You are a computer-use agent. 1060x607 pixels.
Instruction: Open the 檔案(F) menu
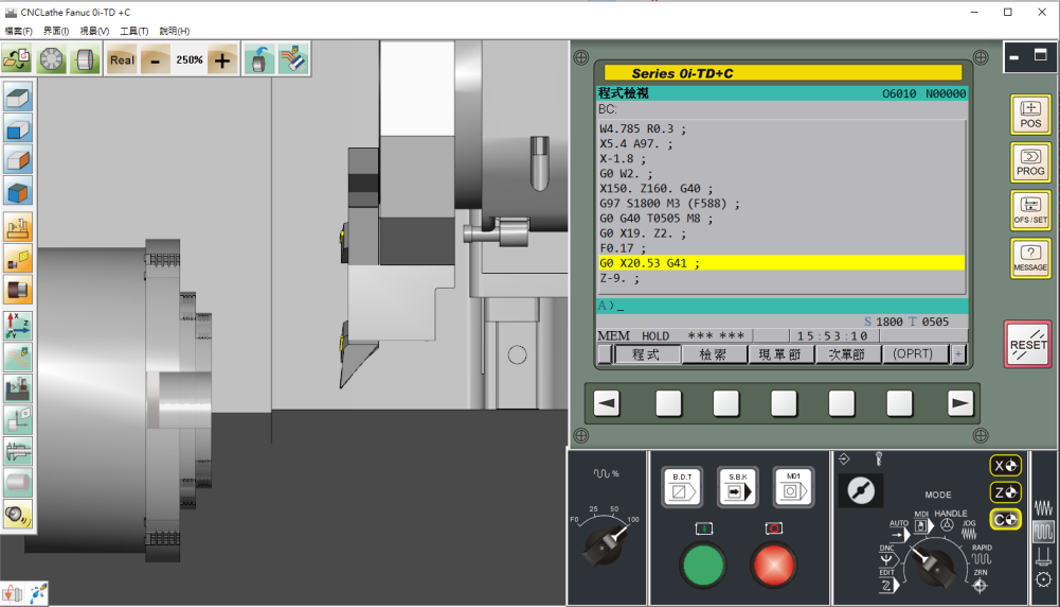point(18,31)
